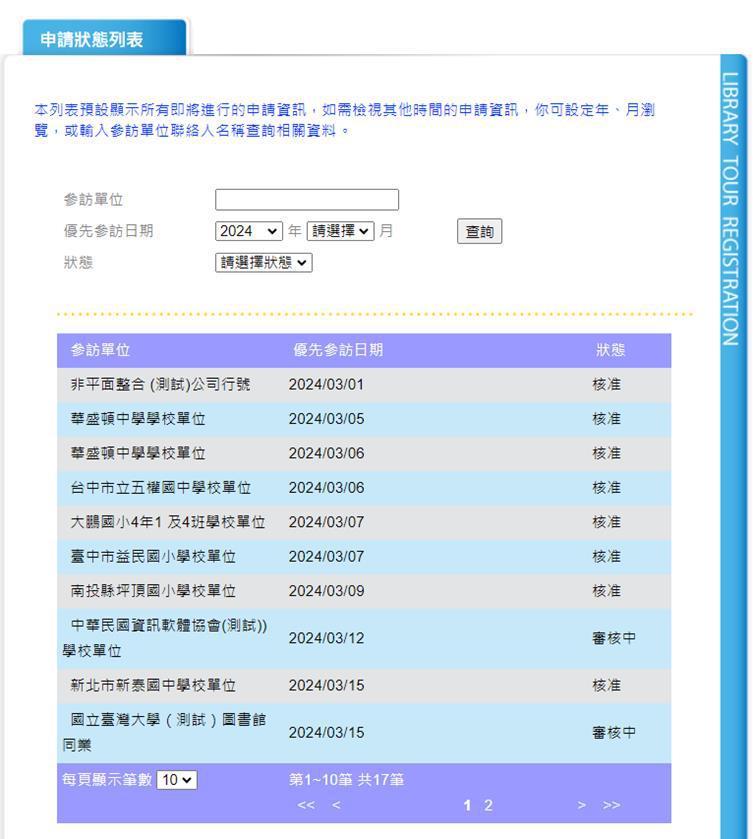This screenshot has height=839, width=753.
Task: Click 審核中 status for 國立臺灣大學 row
Action: tap(614, 733)
